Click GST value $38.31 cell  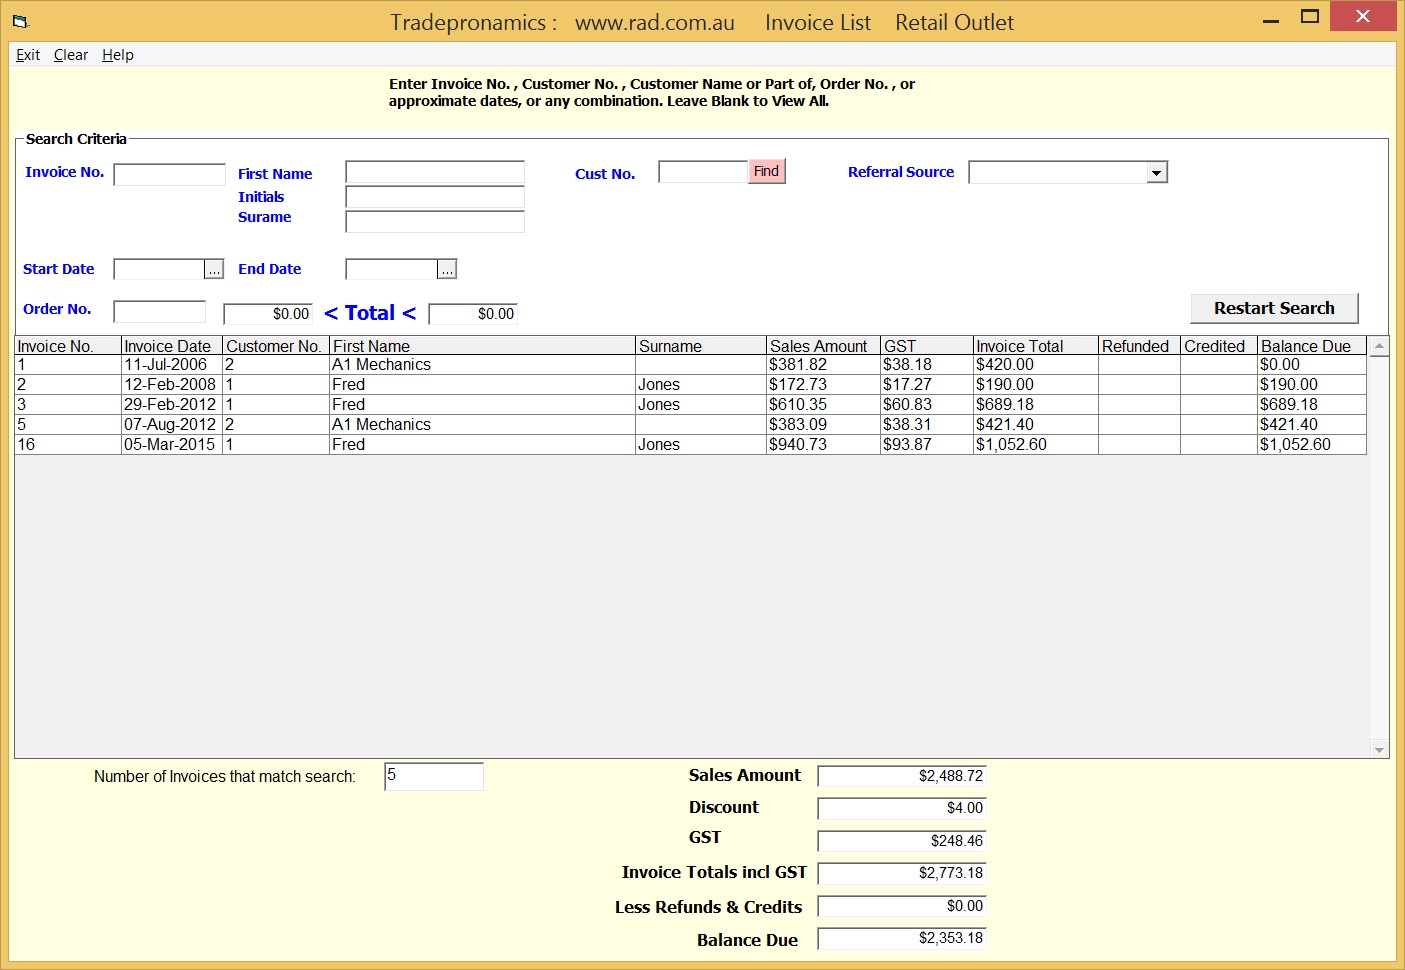pos(928,425)
